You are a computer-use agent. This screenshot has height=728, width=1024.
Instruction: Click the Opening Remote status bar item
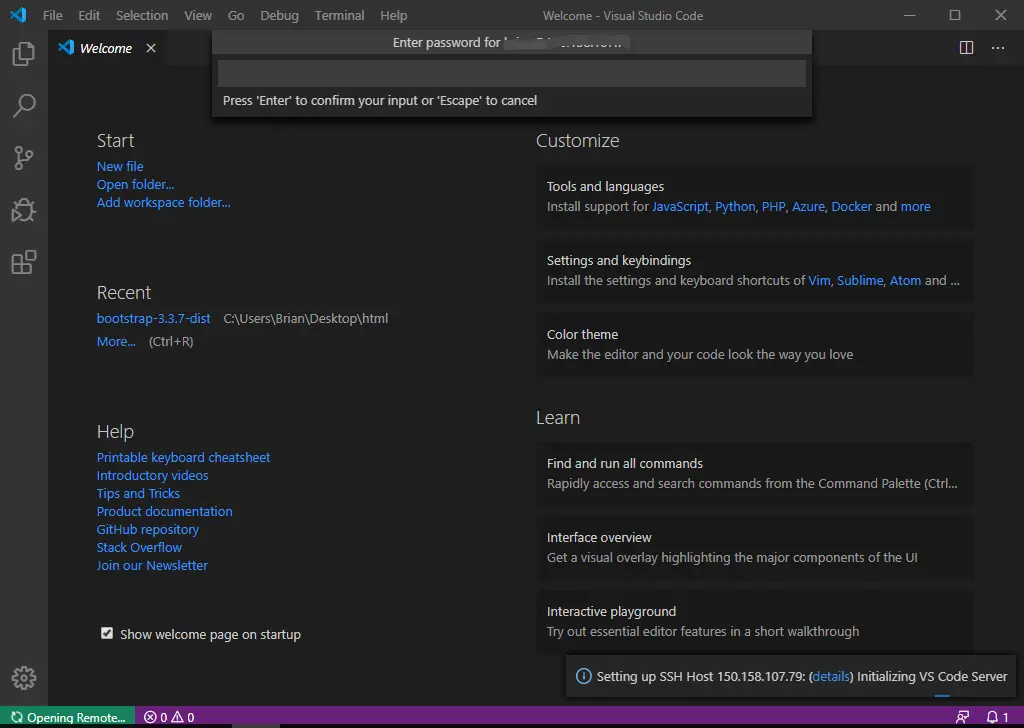[x=68, y=717]
